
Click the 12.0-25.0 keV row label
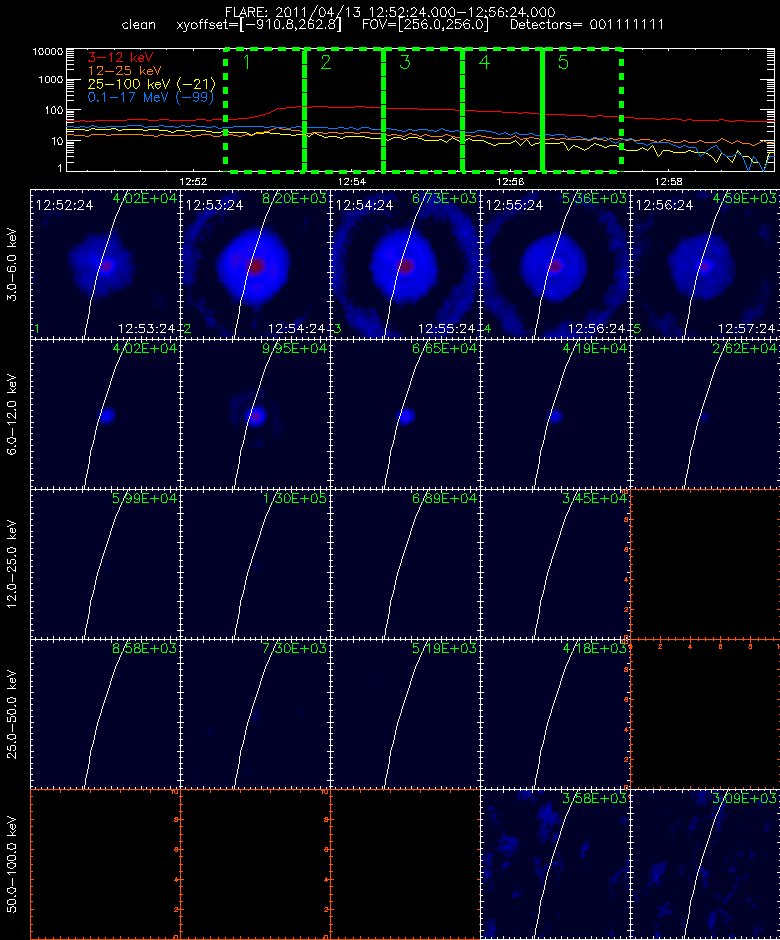13,564
